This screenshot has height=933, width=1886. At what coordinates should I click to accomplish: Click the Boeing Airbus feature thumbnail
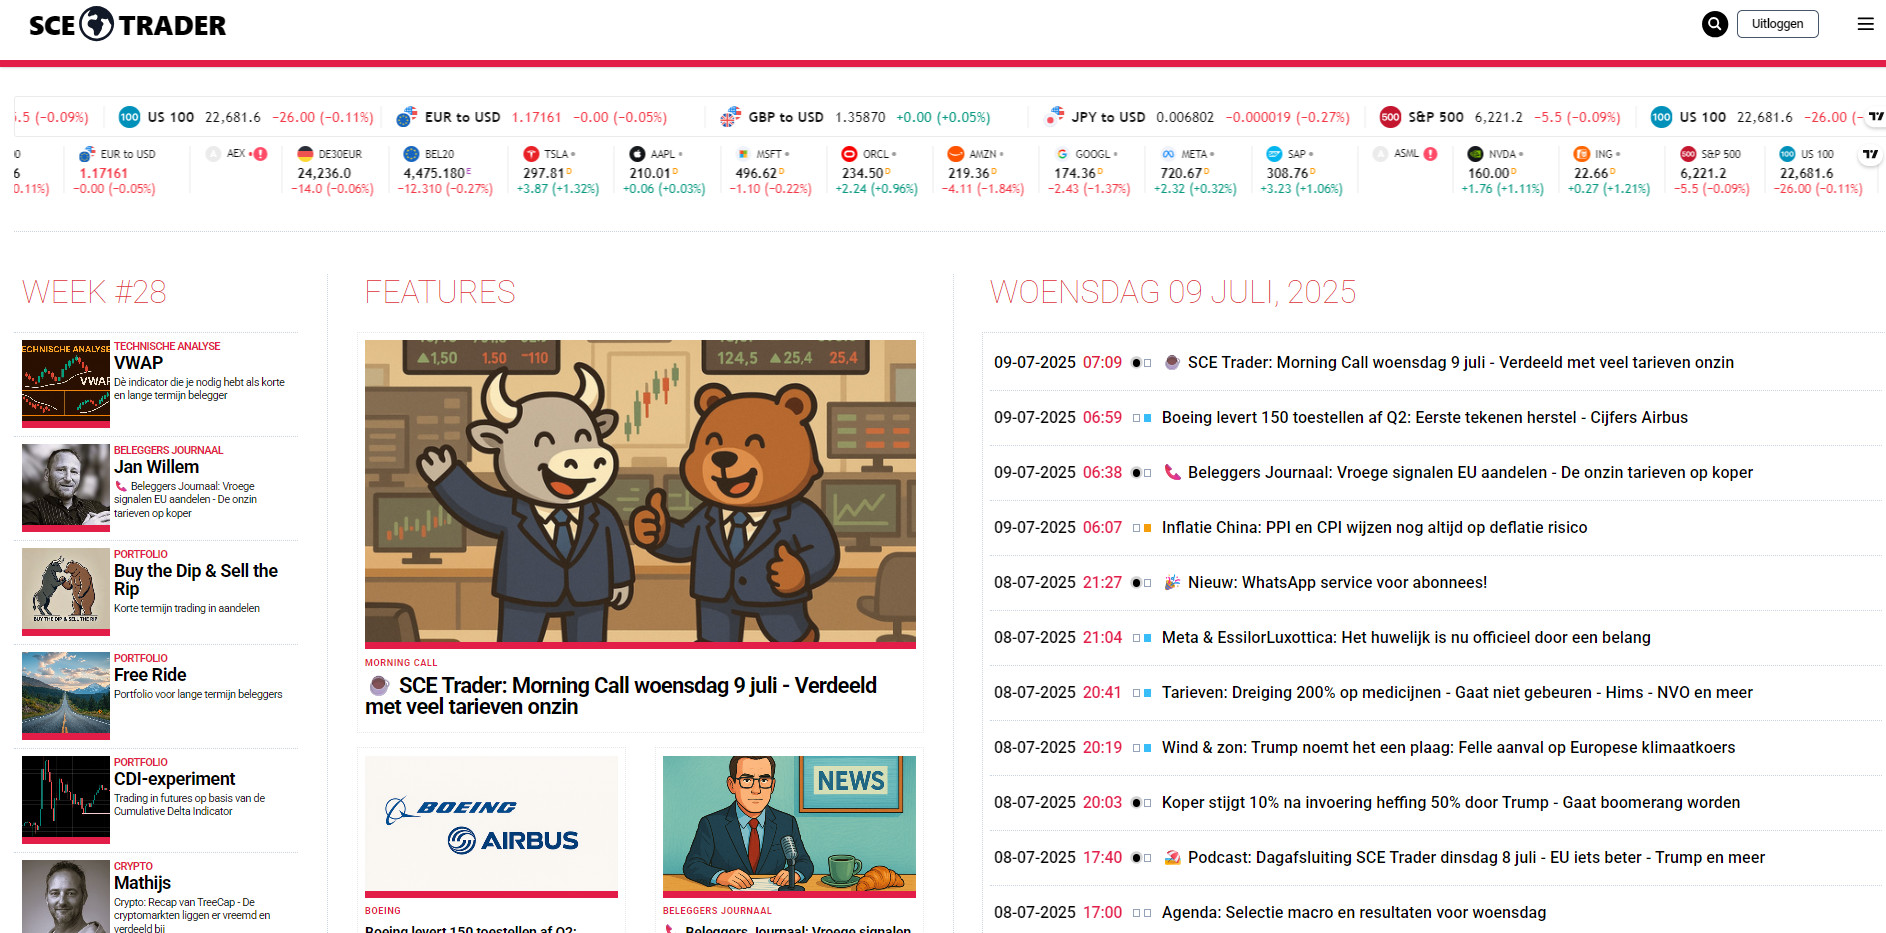tap(491, 826)
